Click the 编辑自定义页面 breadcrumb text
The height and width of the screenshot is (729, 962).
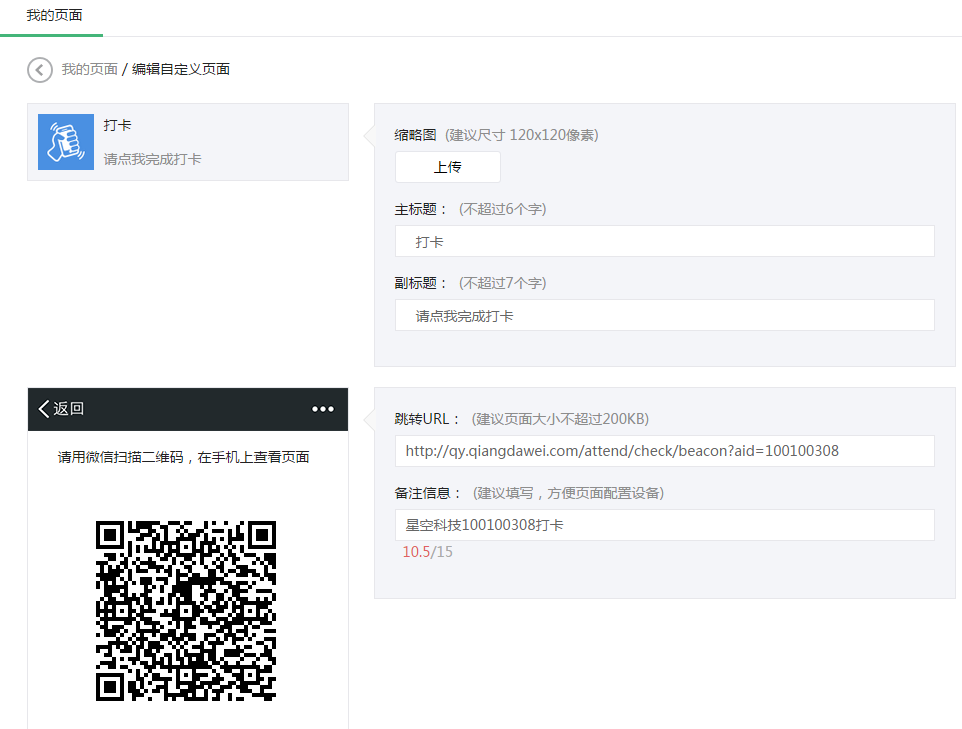pyautogui.click(x=181, y=69)
